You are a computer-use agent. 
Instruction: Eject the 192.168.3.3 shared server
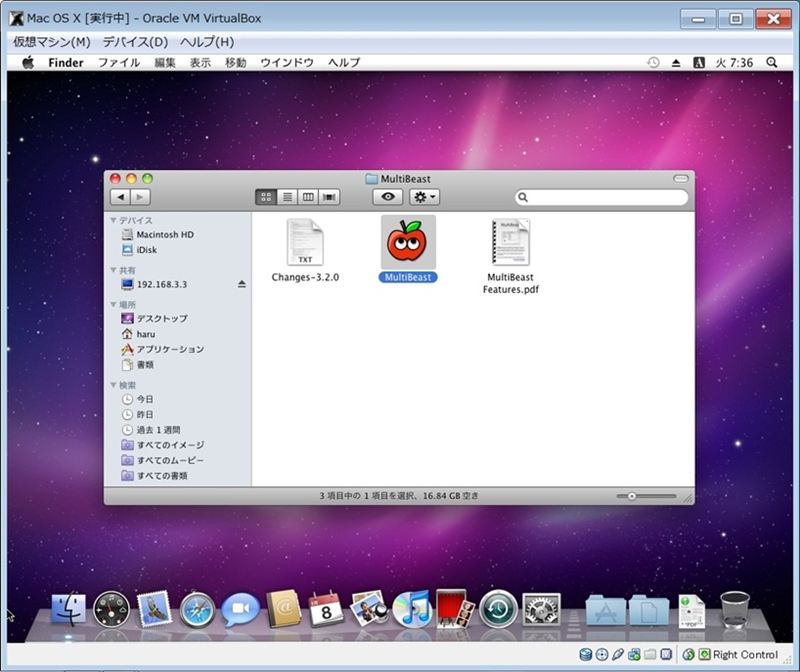click(x=242, y=284)
